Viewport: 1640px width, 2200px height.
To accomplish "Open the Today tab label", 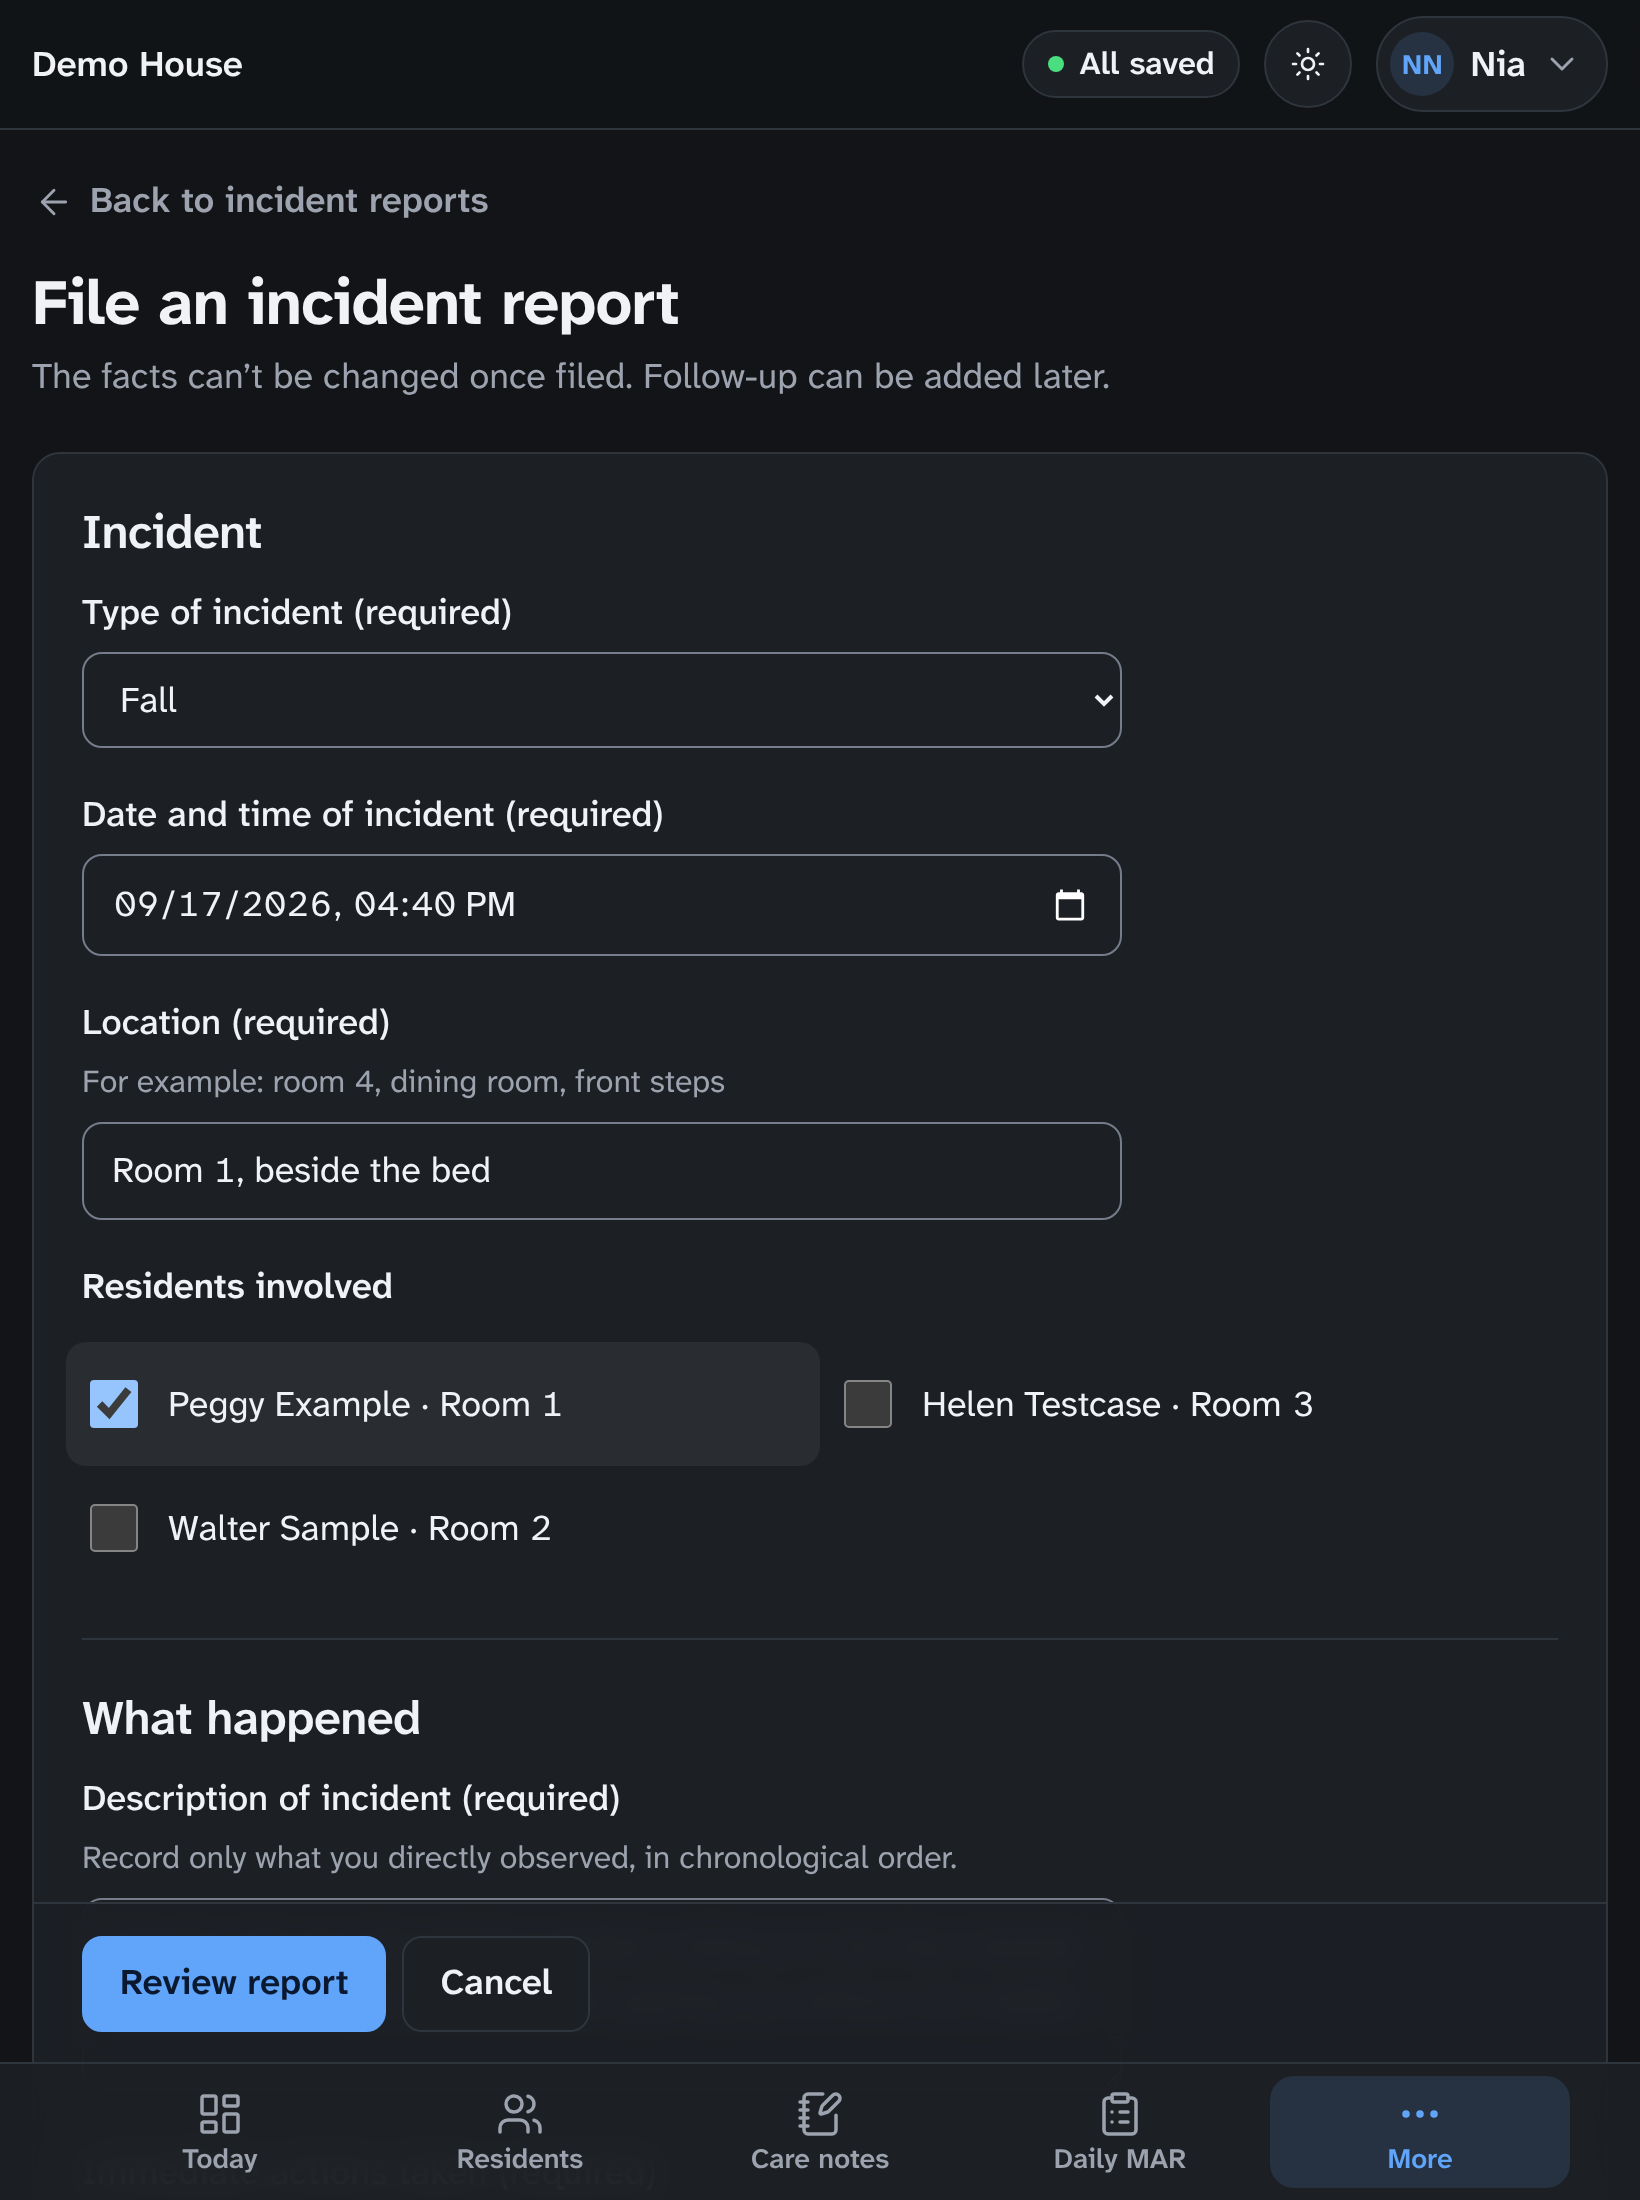I will click(x=220, y=2159).
